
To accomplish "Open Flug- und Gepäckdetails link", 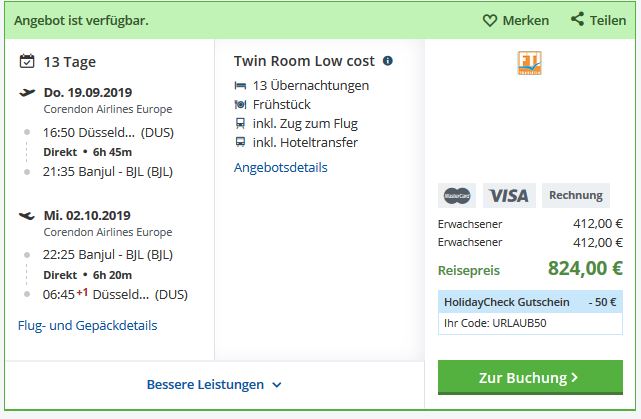I will 87,326.
